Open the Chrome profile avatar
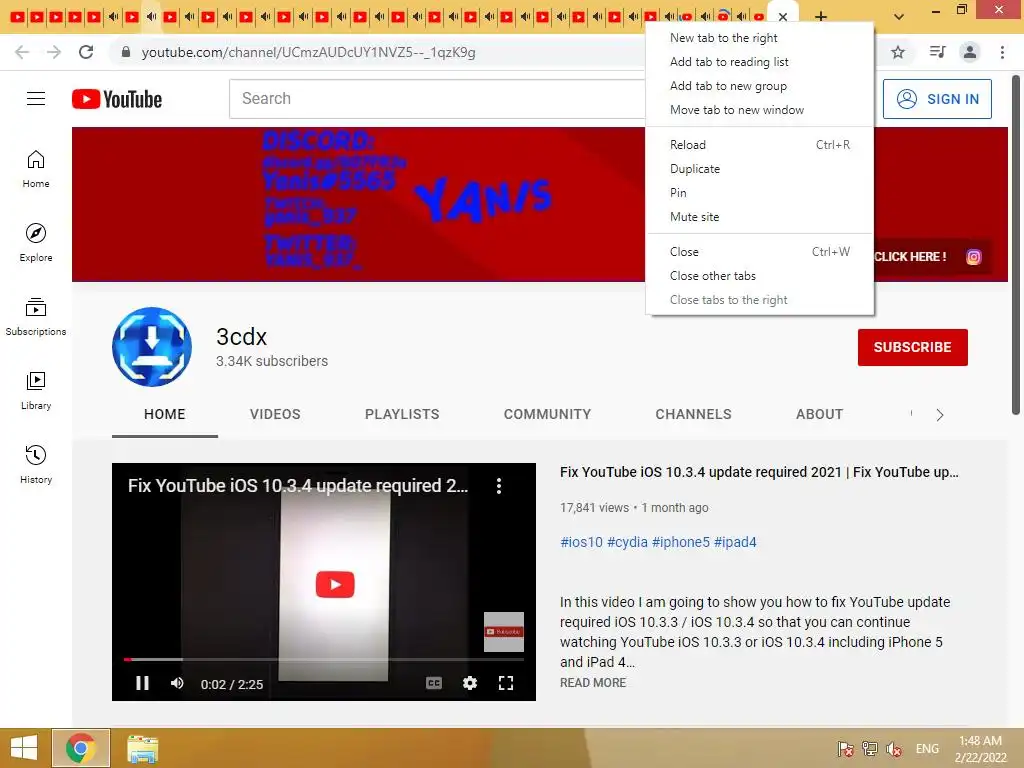The image size is (1024, 768). click(970, 52)
